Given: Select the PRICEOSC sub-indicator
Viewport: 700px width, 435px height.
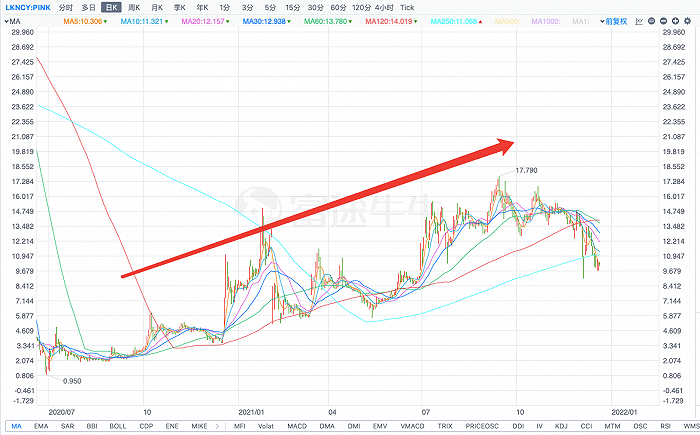Looking at the screenshot, I should (x=482, y=426).
